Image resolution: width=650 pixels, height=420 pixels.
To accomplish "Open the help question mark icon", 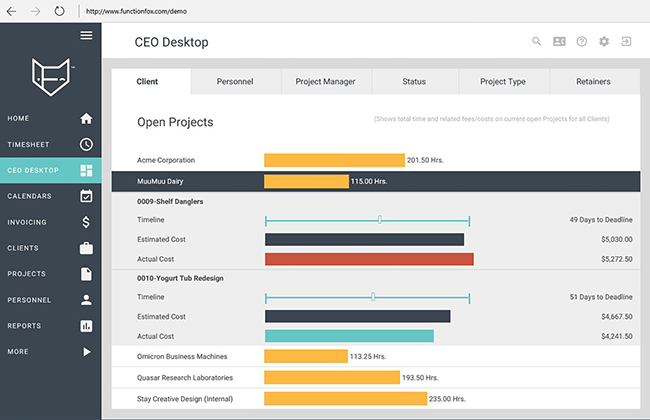I will pos(582,42).
